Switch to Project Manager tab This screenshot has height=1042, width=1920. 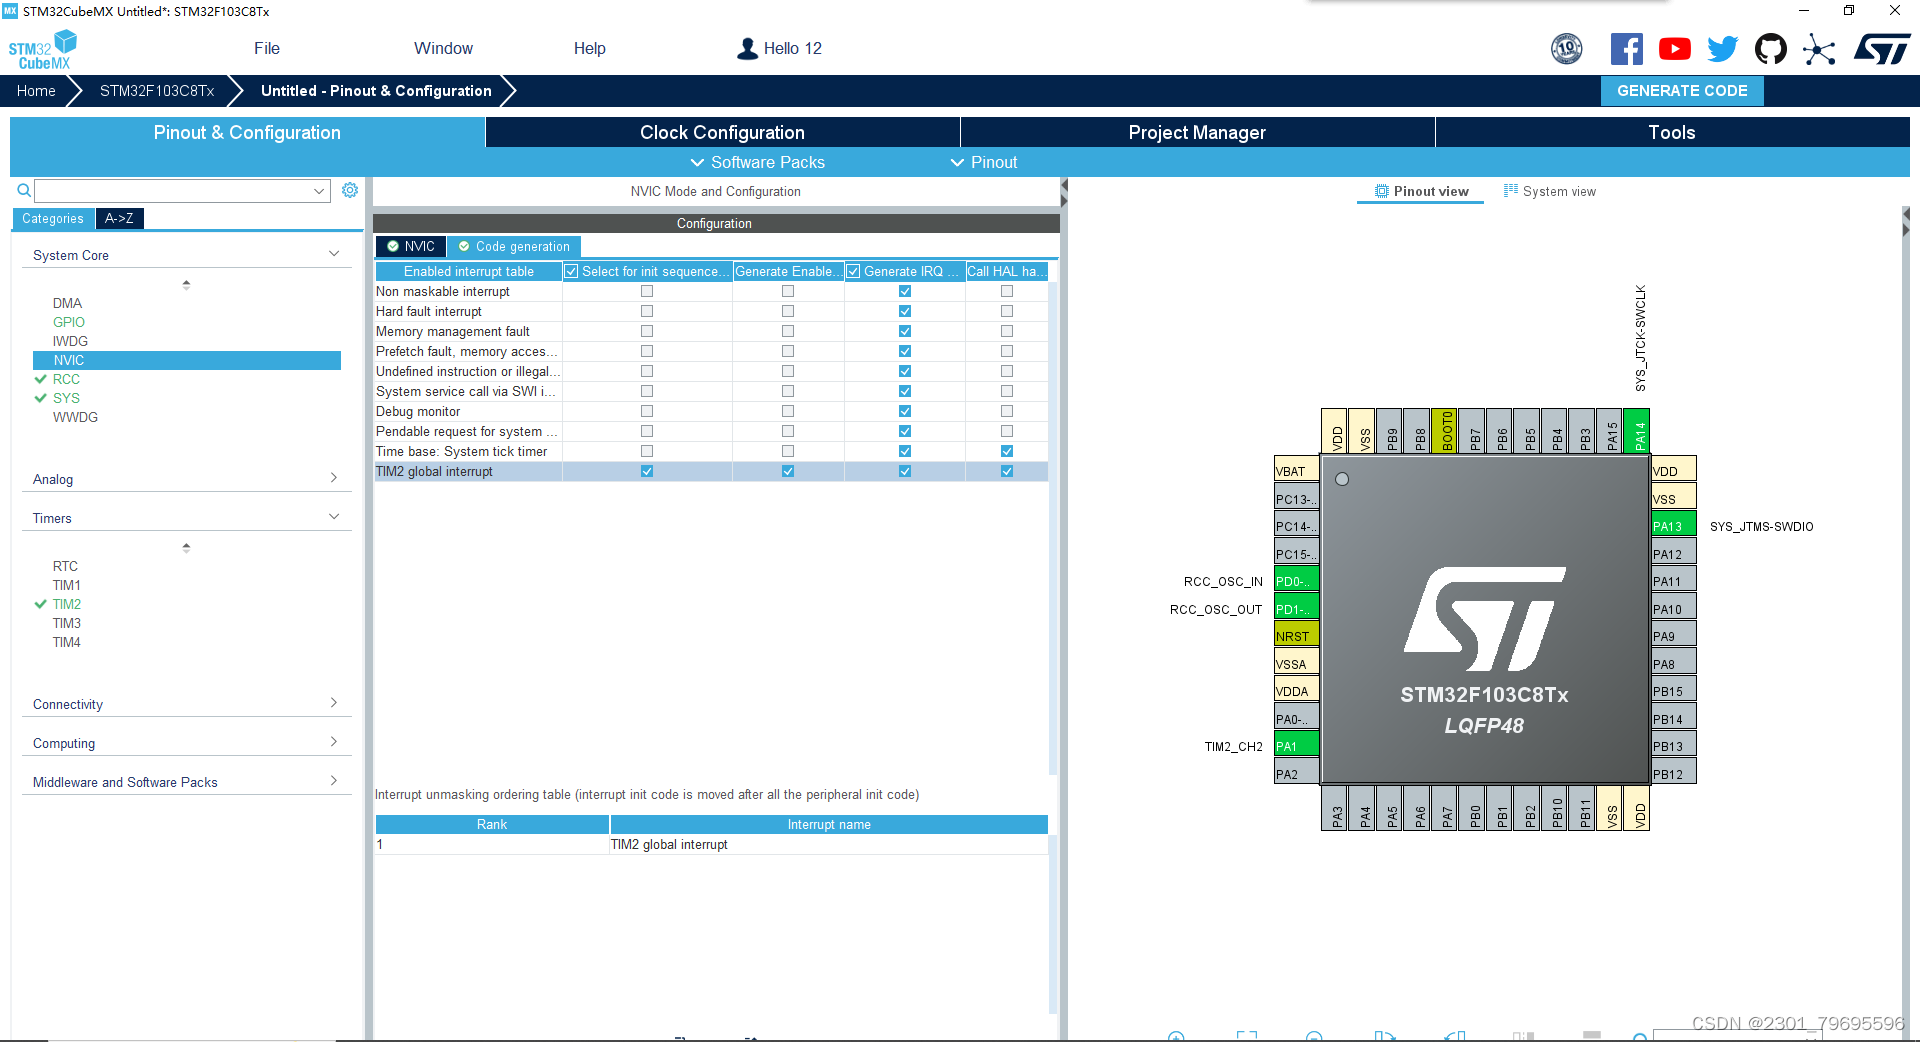(1197, 132)
